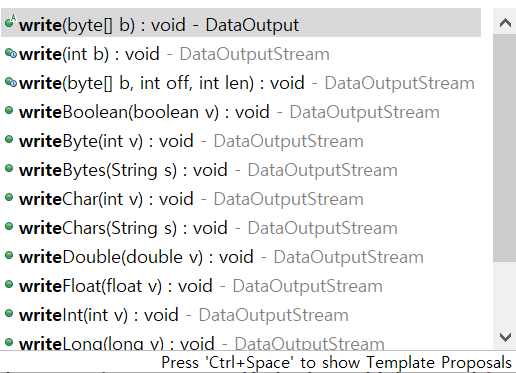Click the green method icon next to writeChar
This screenshot has width=516, height=373.
tap(9, 197)
